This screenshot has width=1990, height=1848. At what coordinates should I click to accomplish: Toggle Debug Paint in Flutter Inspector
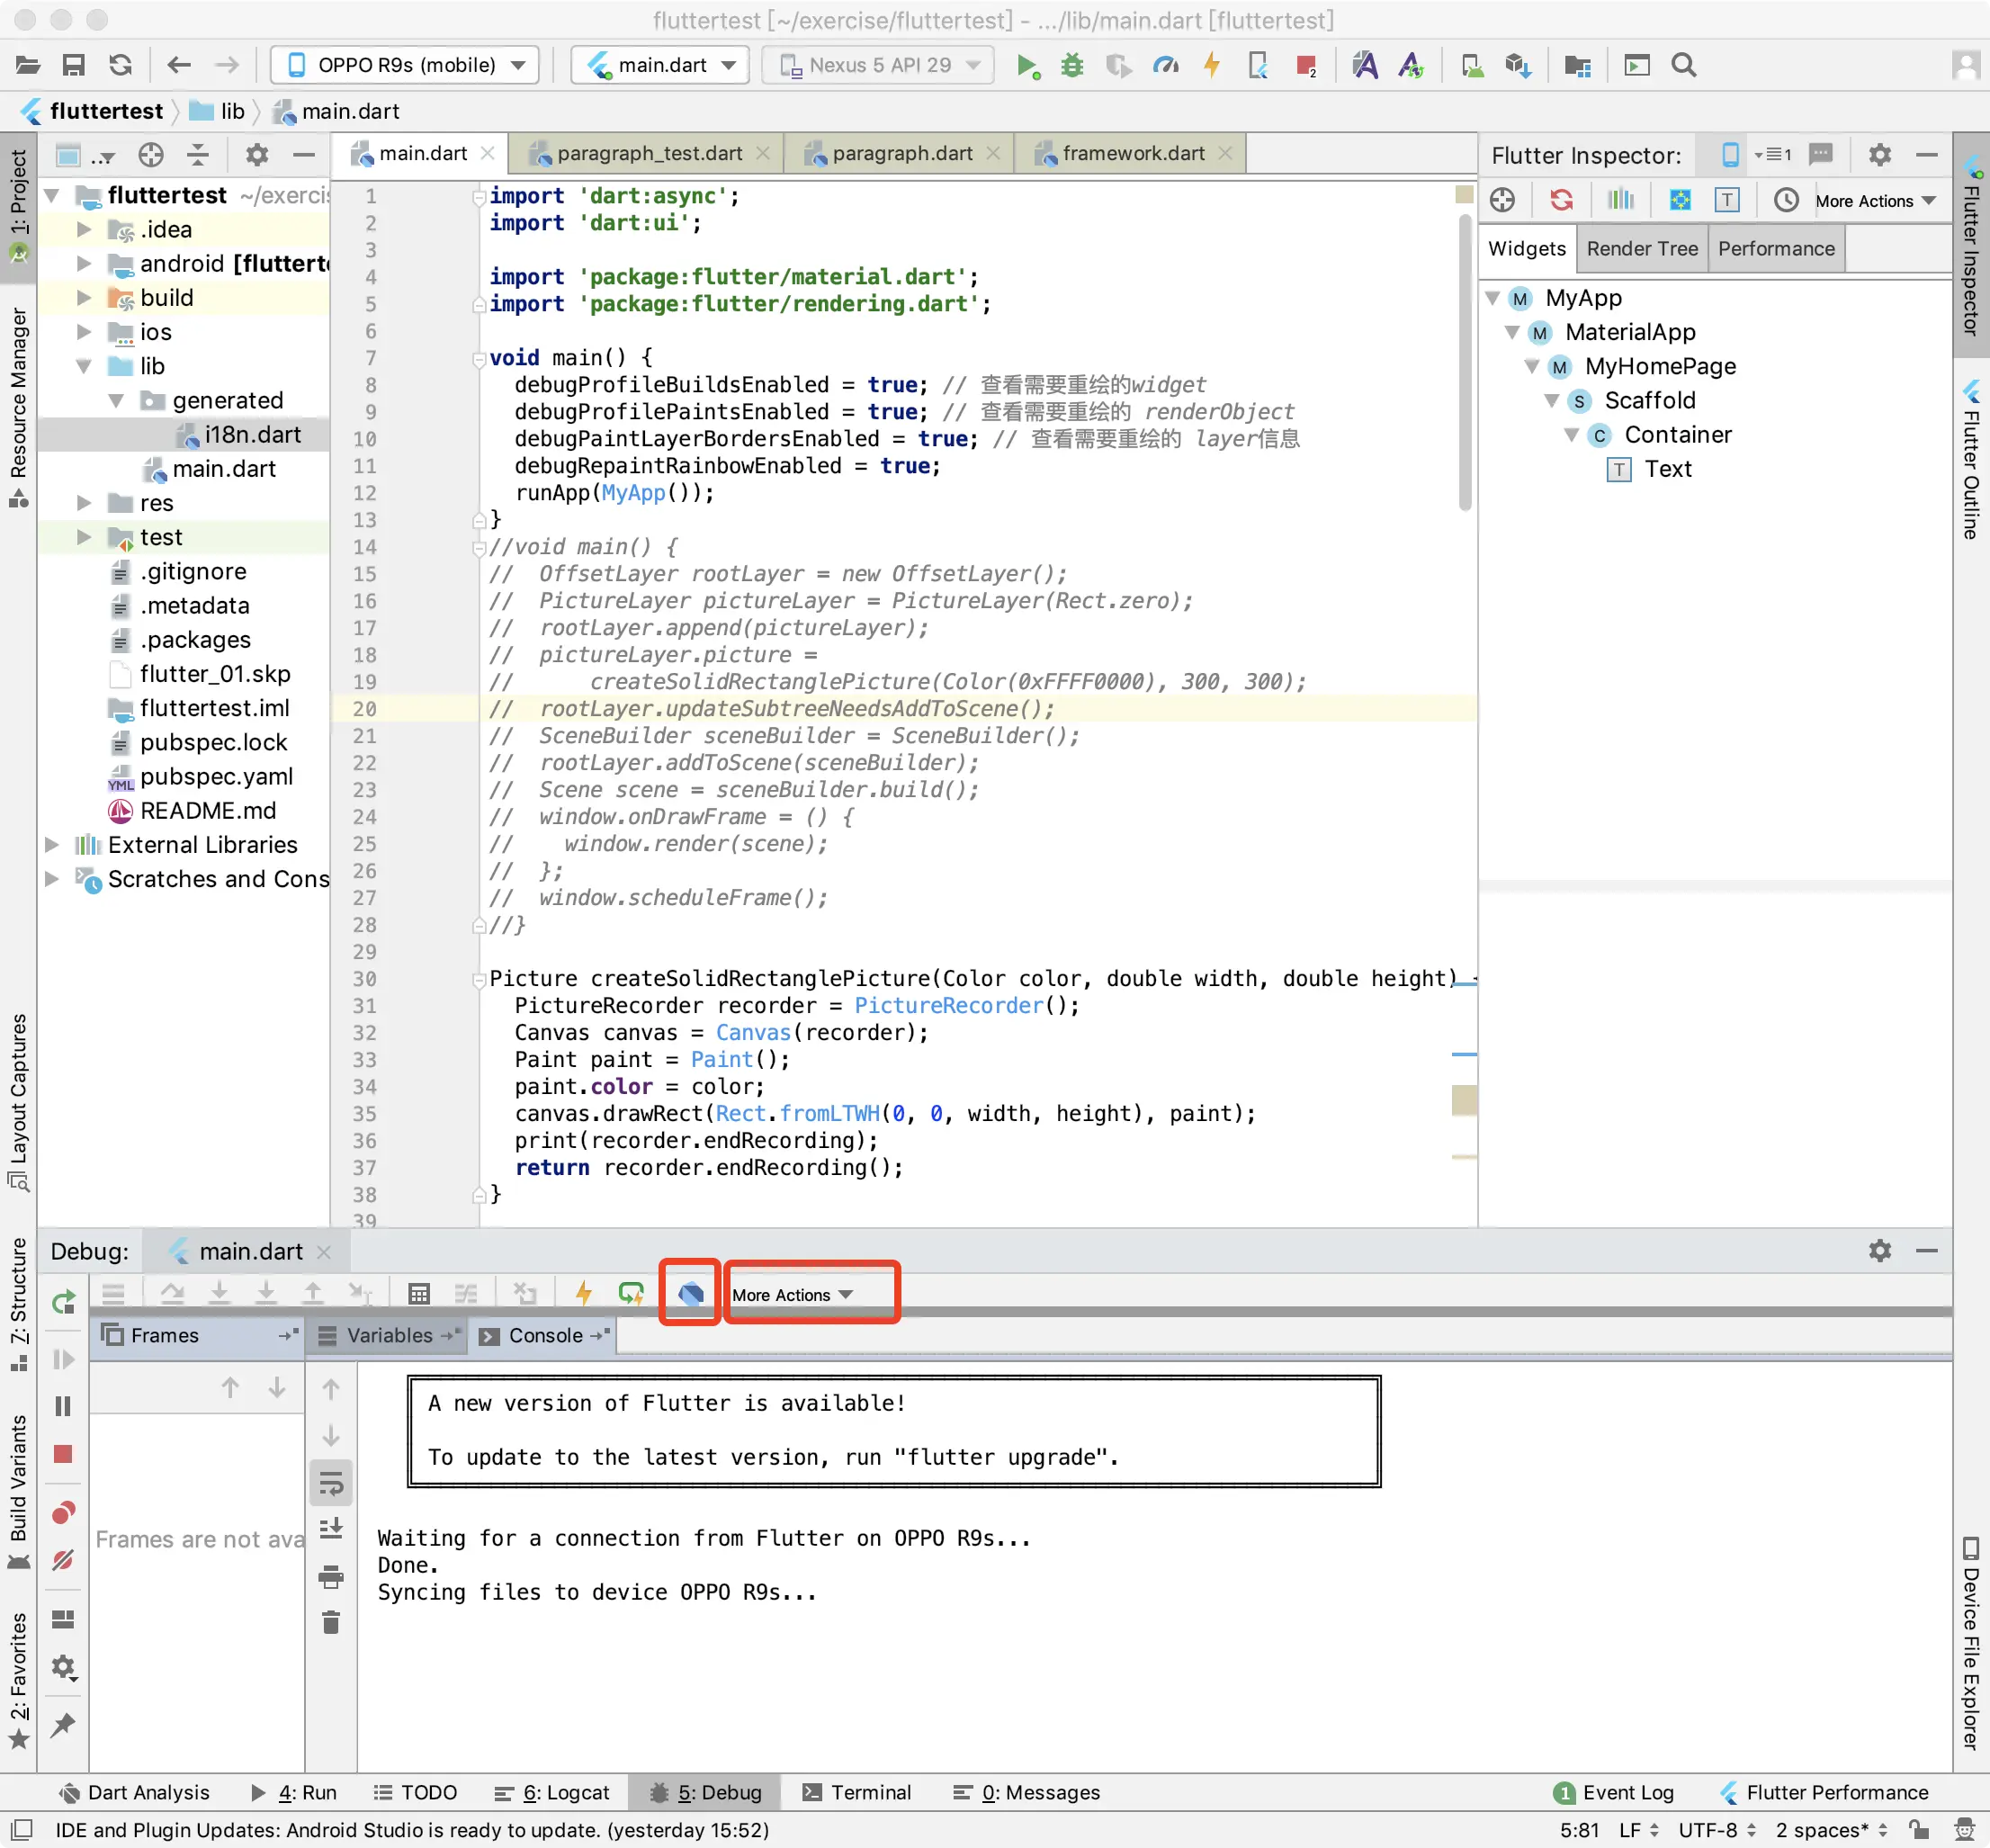tap(1680, 200)
